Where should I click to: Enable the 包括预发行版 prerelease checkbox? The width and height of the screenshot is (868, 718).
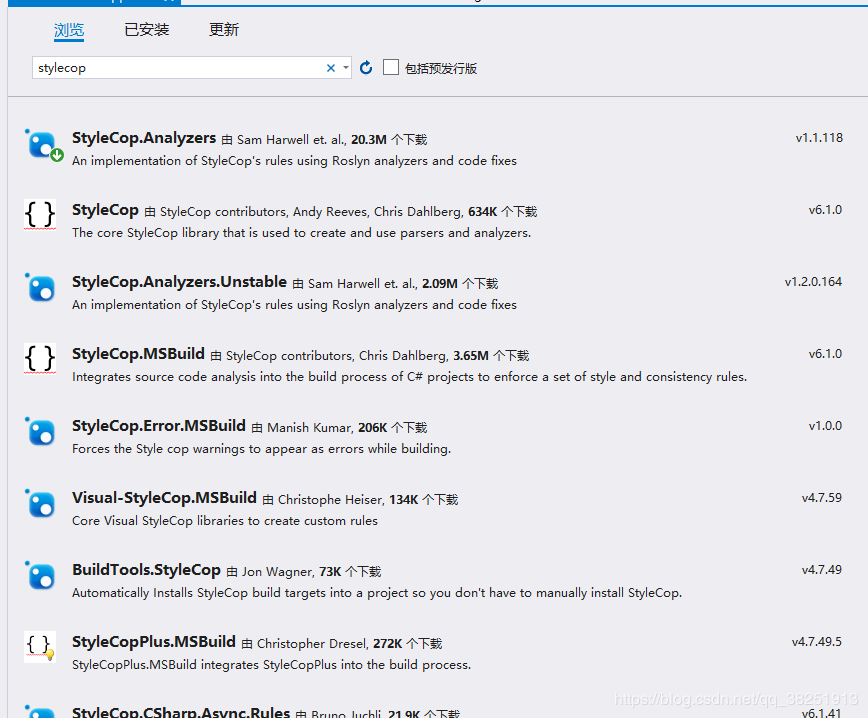pos(391,68)
